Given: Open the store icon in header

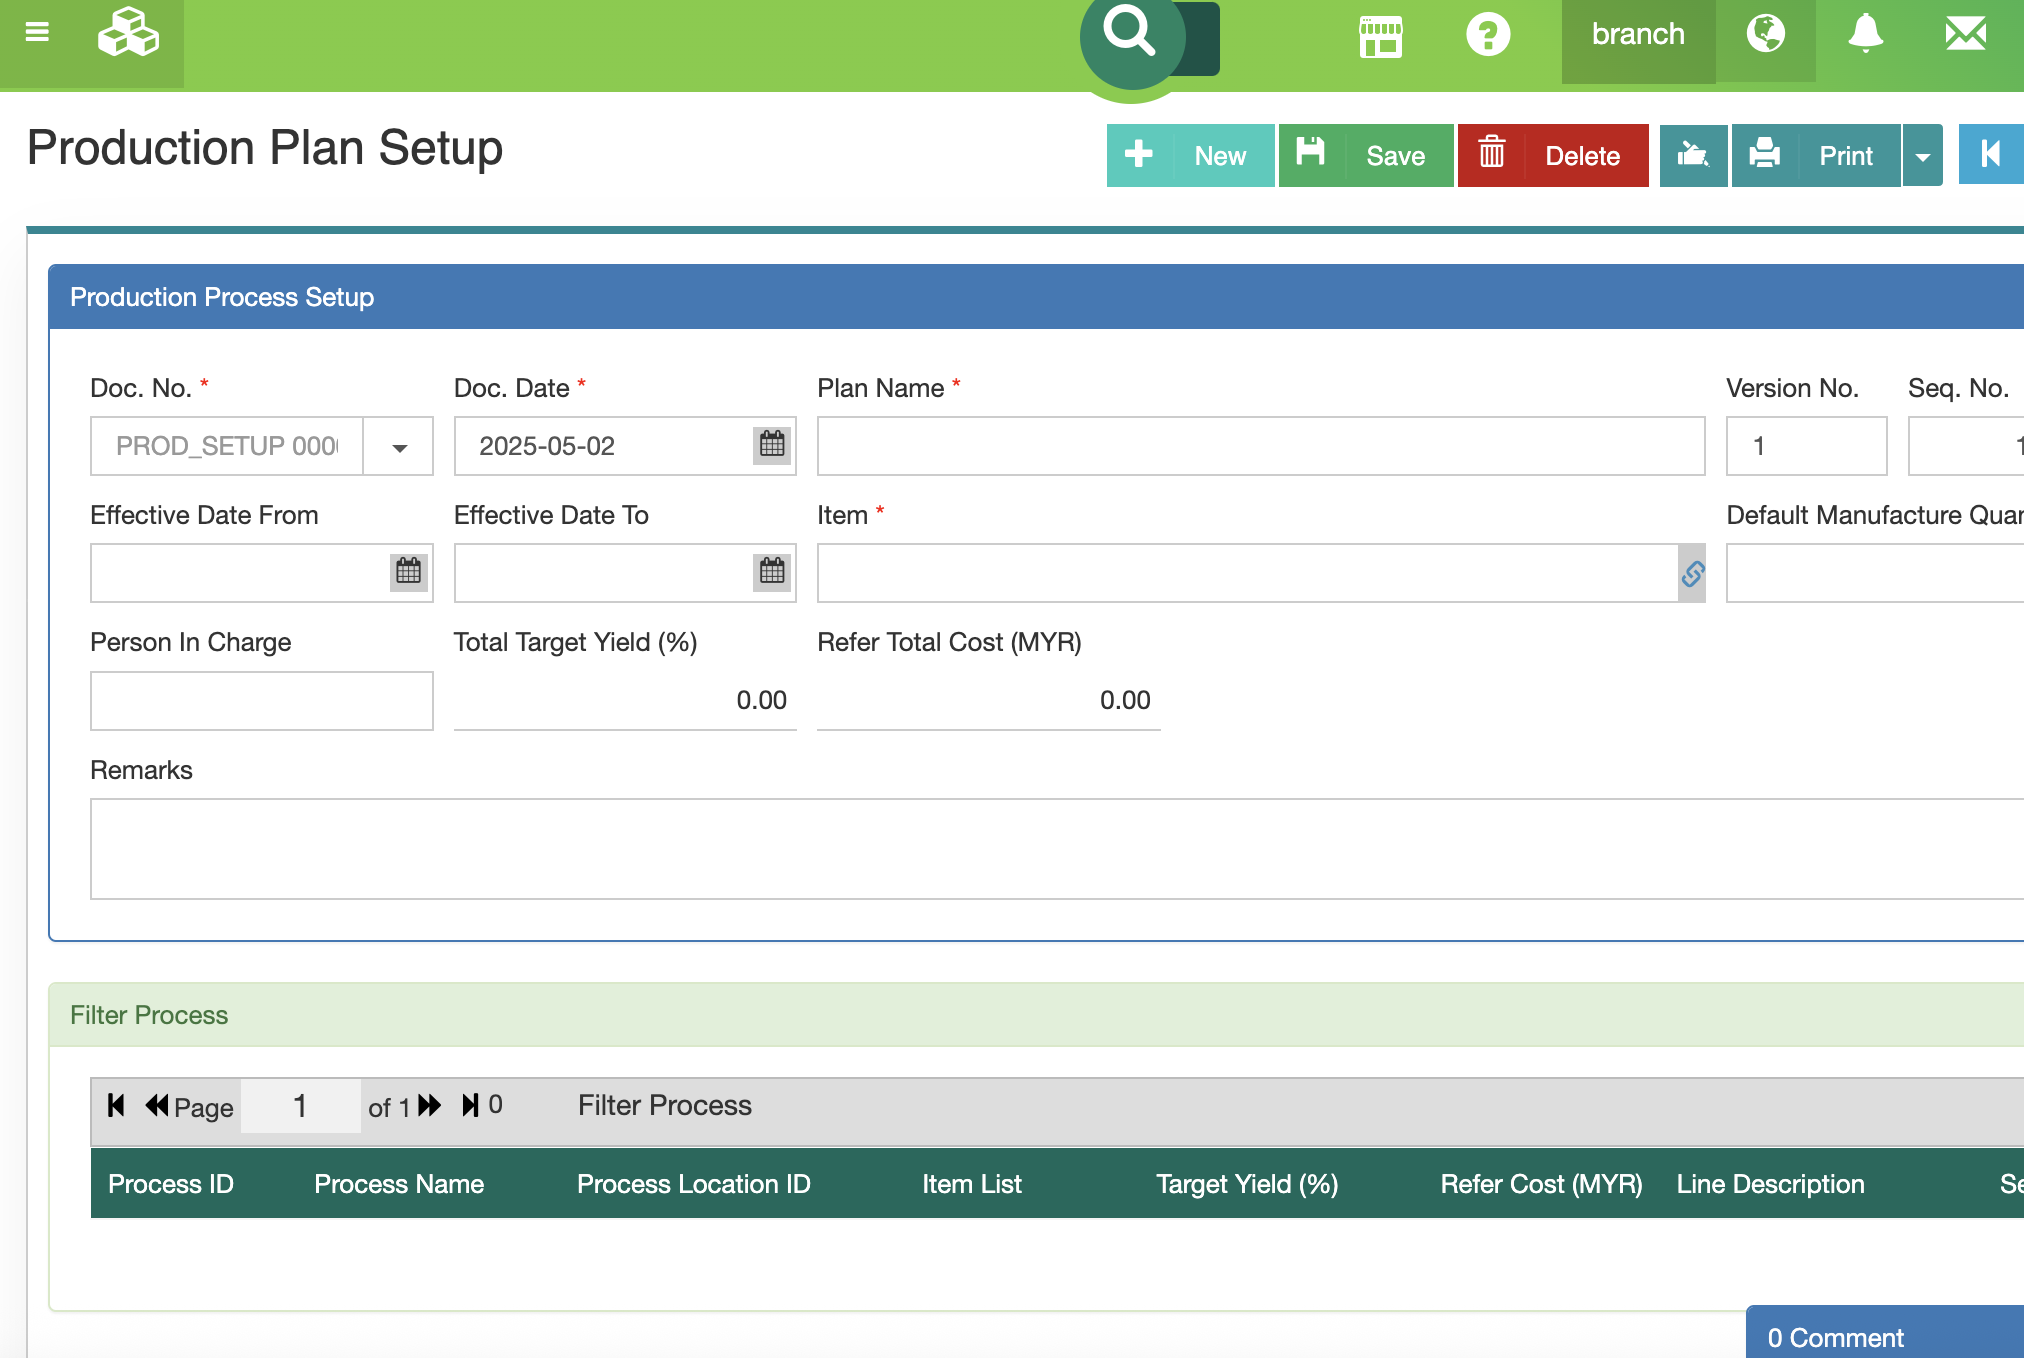Looking at the screenshot, I should point(1381,35).
